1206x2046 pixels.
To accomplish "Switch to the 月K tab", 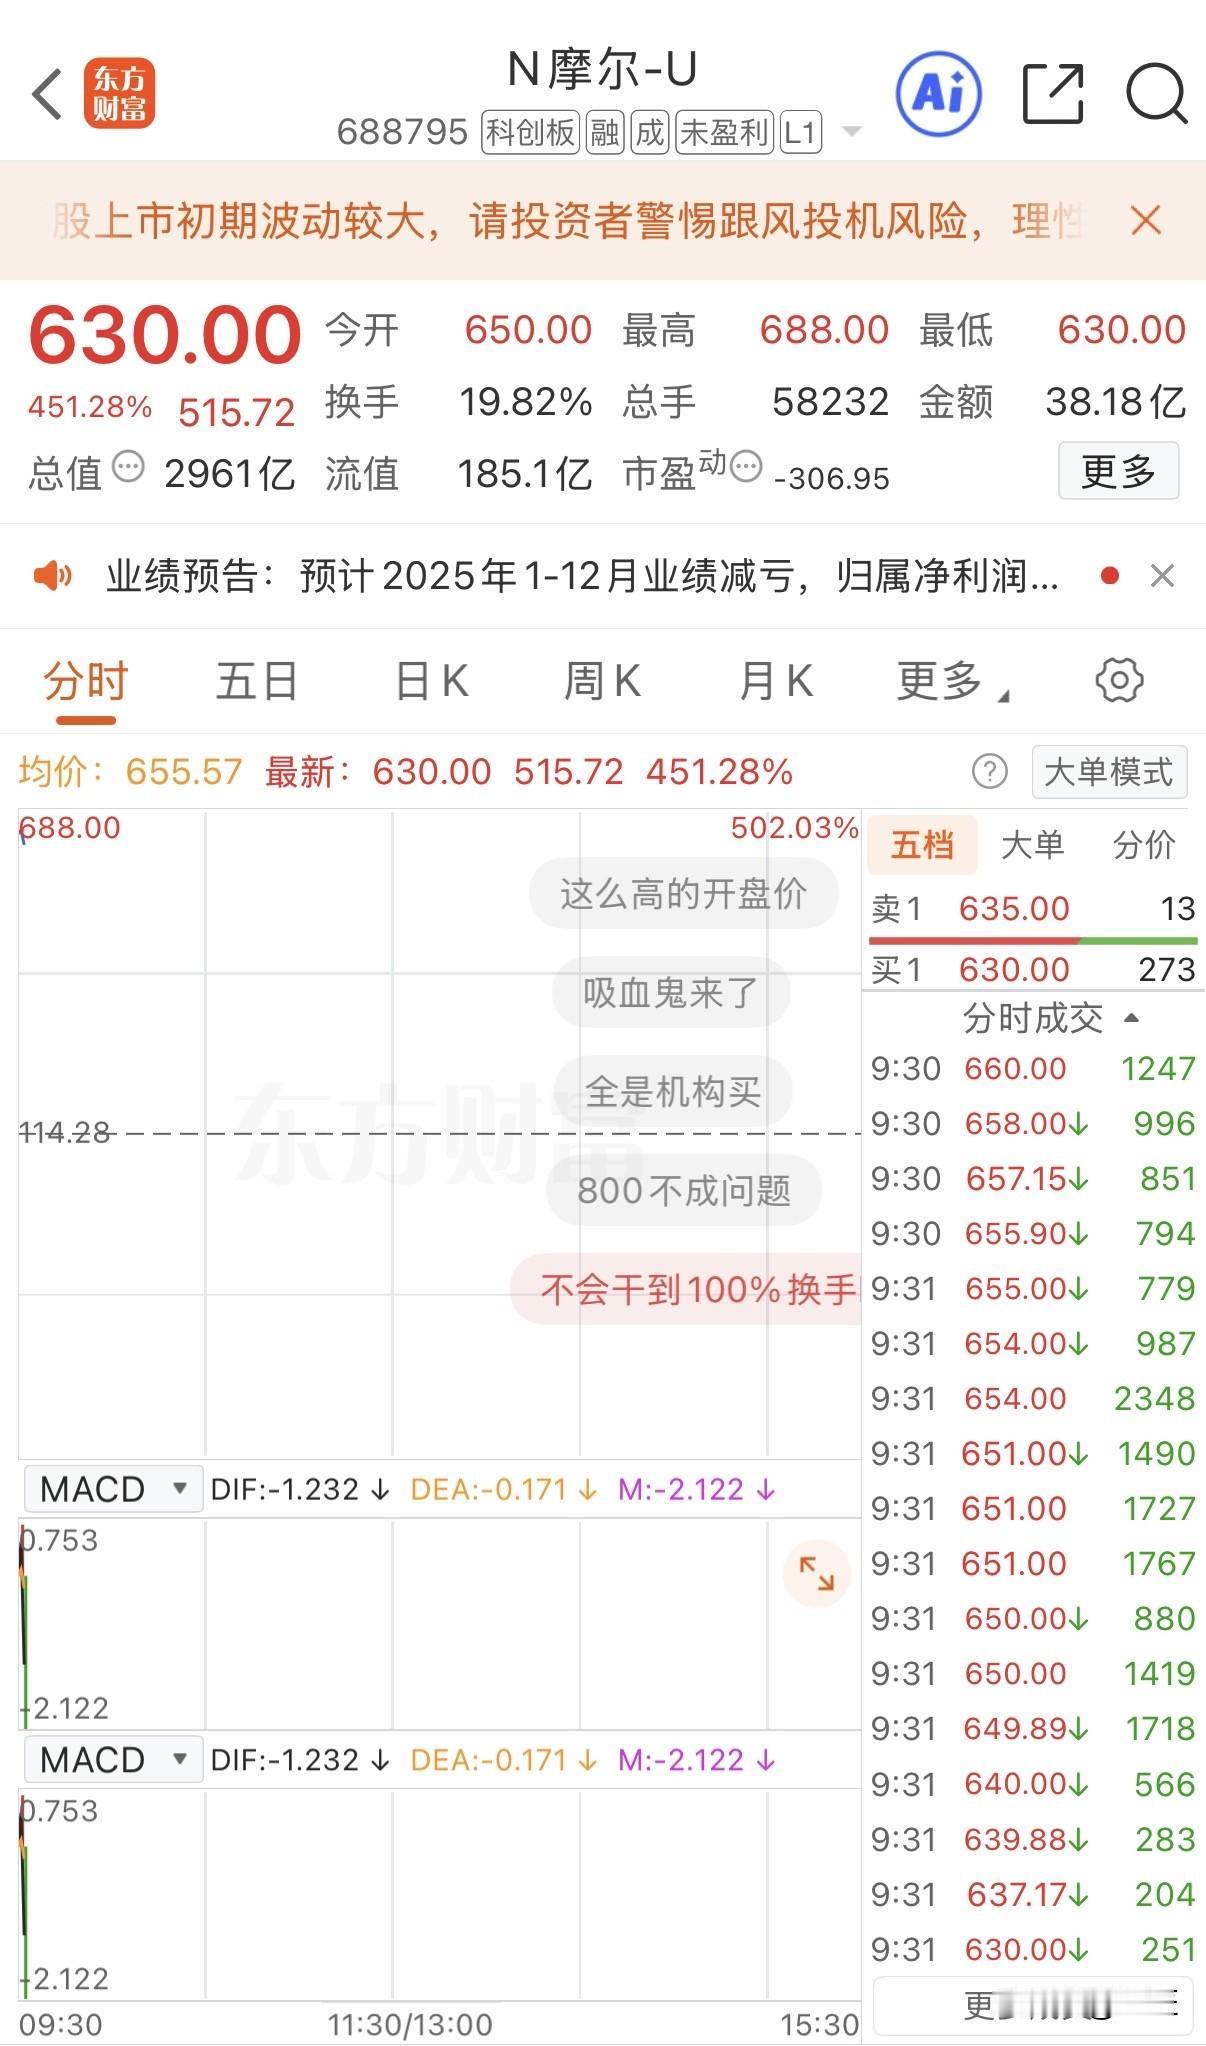I will pyautogui.click(x=775, y=682).
